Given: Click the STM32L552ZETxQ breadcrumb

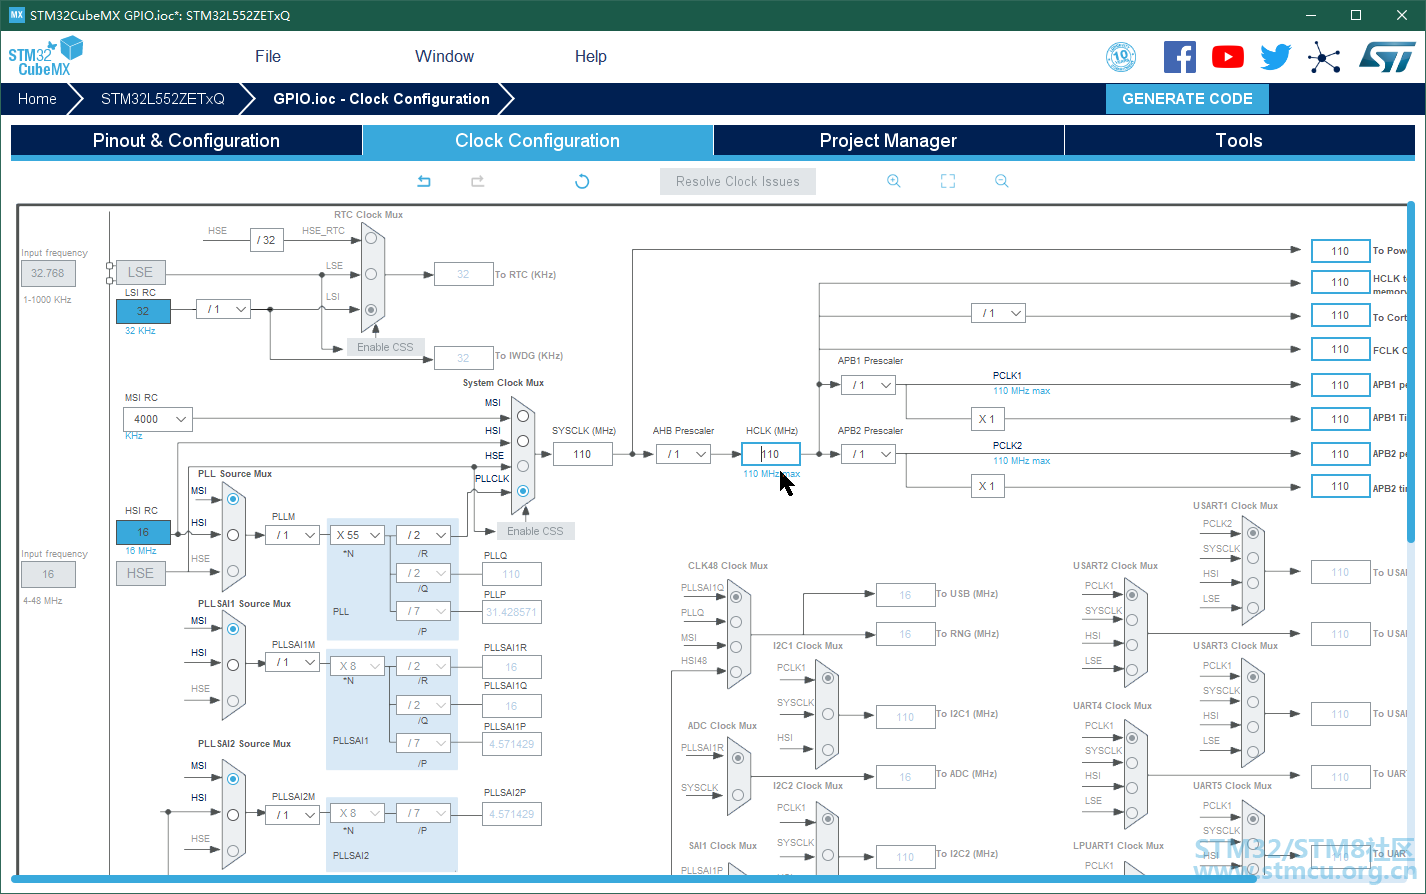Looking at the screenshot, I should (163, 99).
